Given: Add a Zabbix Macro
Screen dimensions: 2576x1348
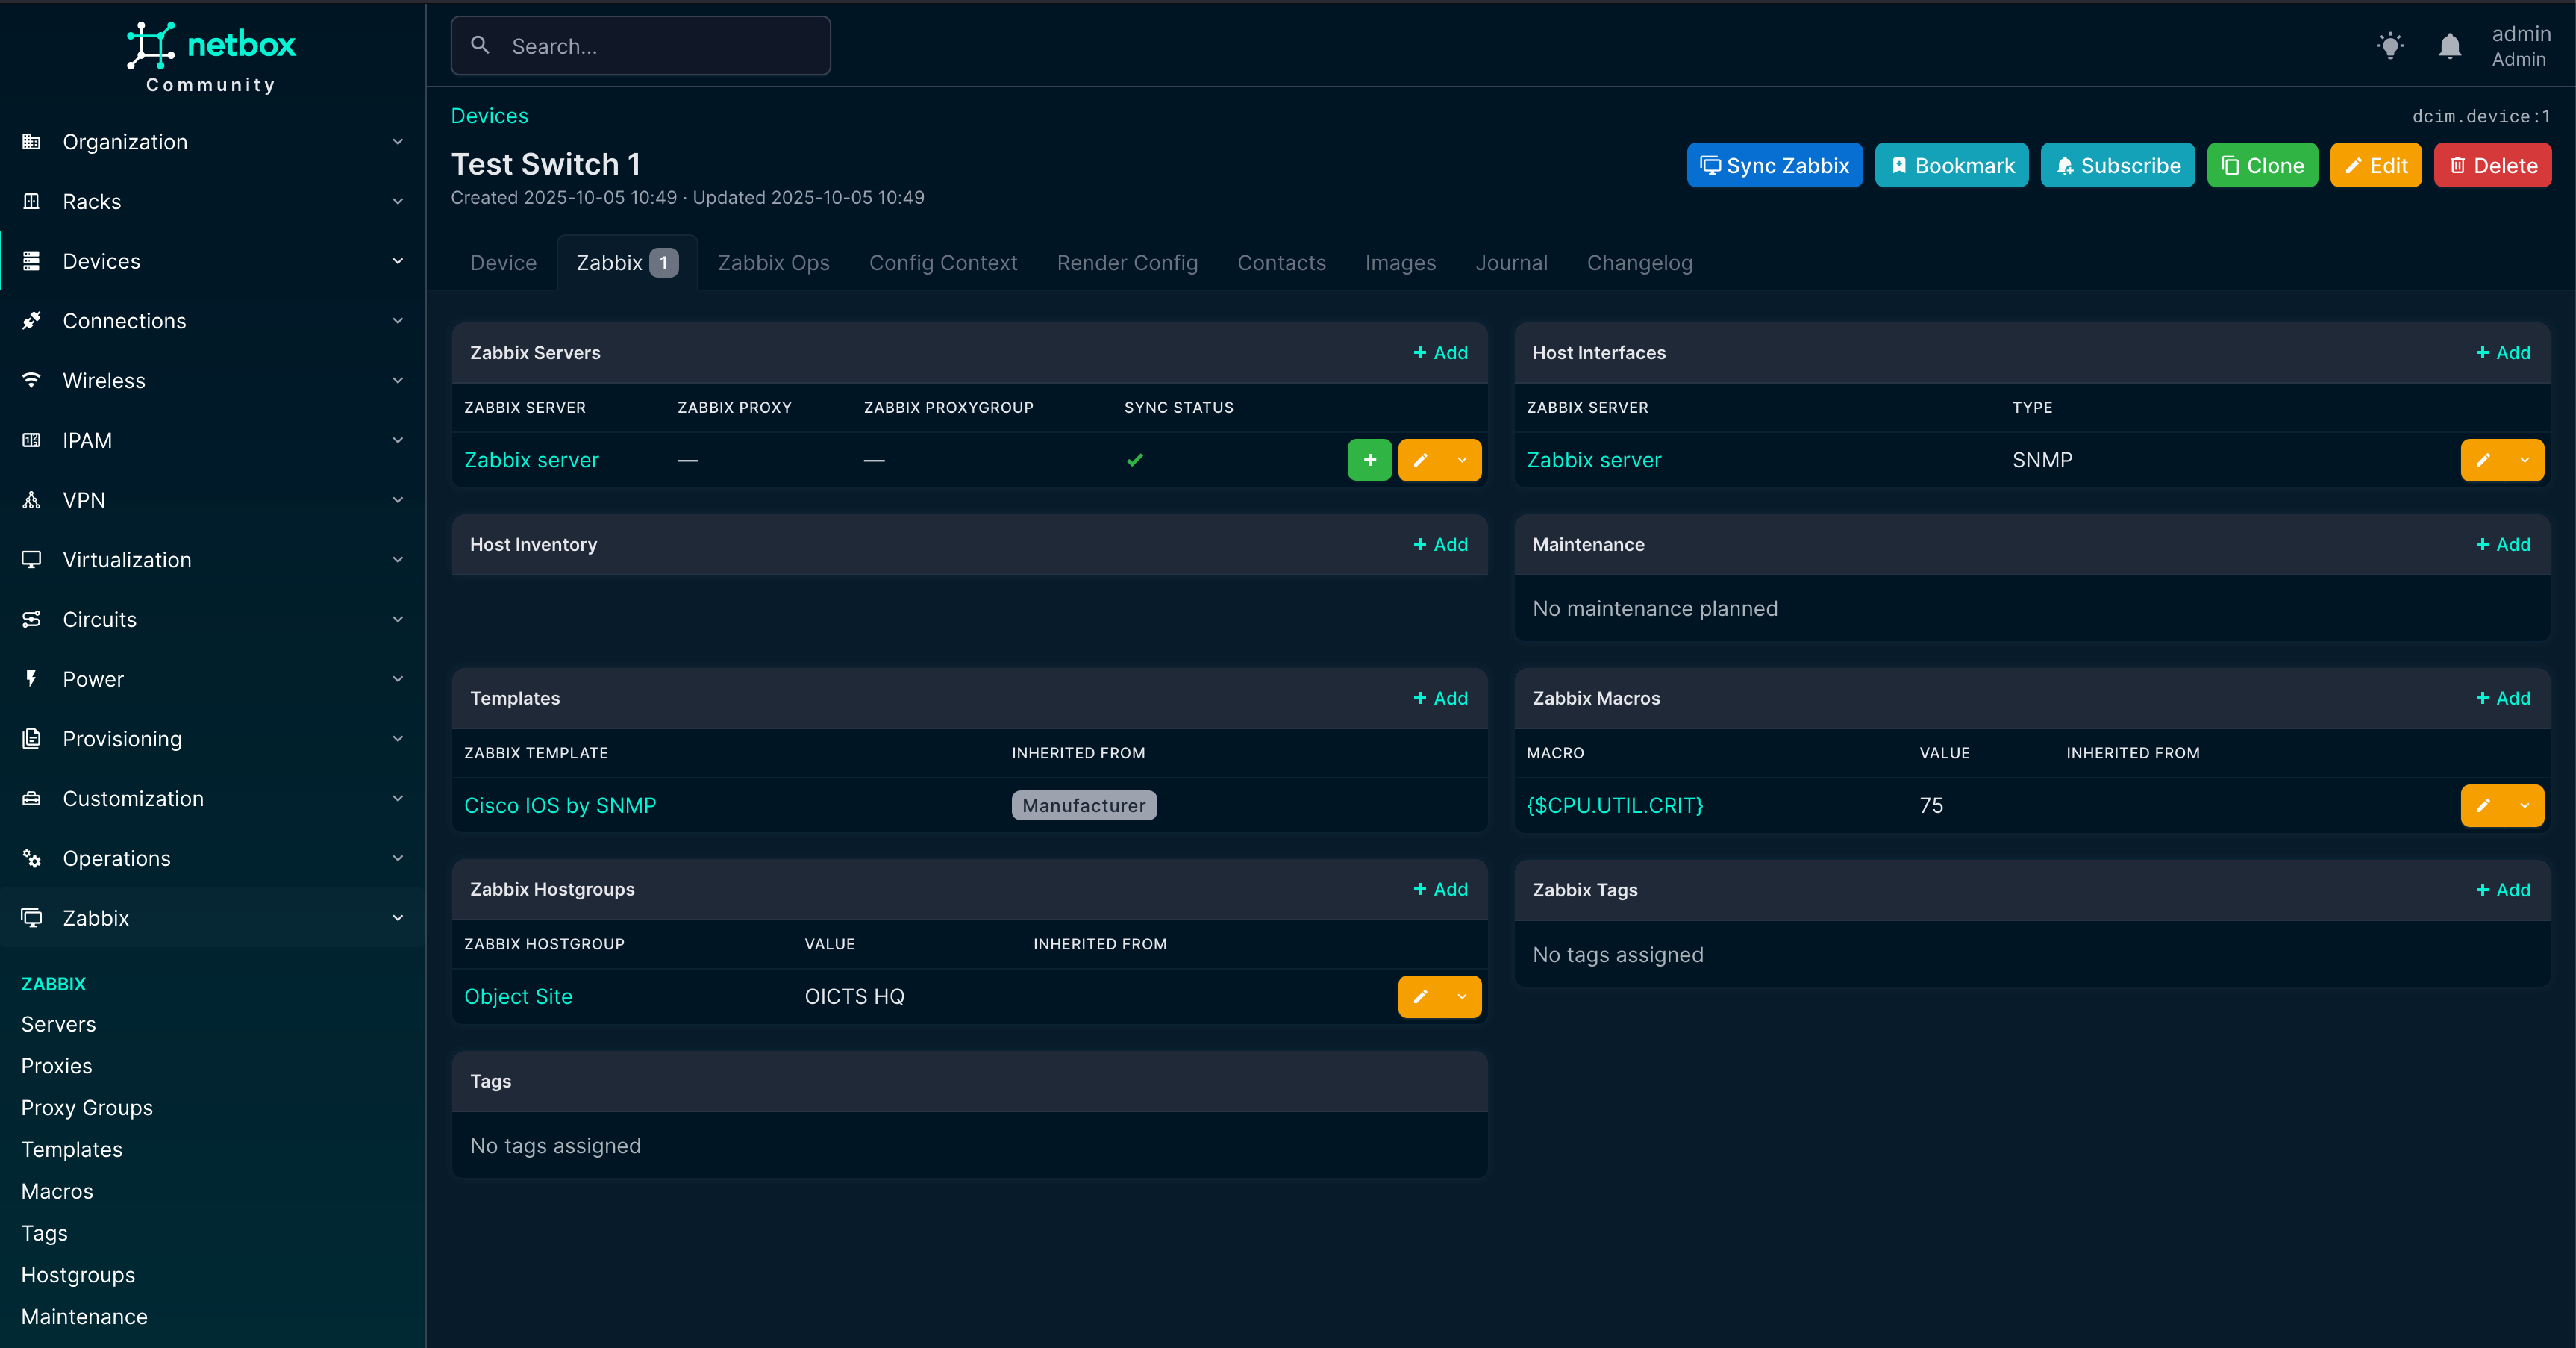Looking at the screenshot, I should 2502,698.
